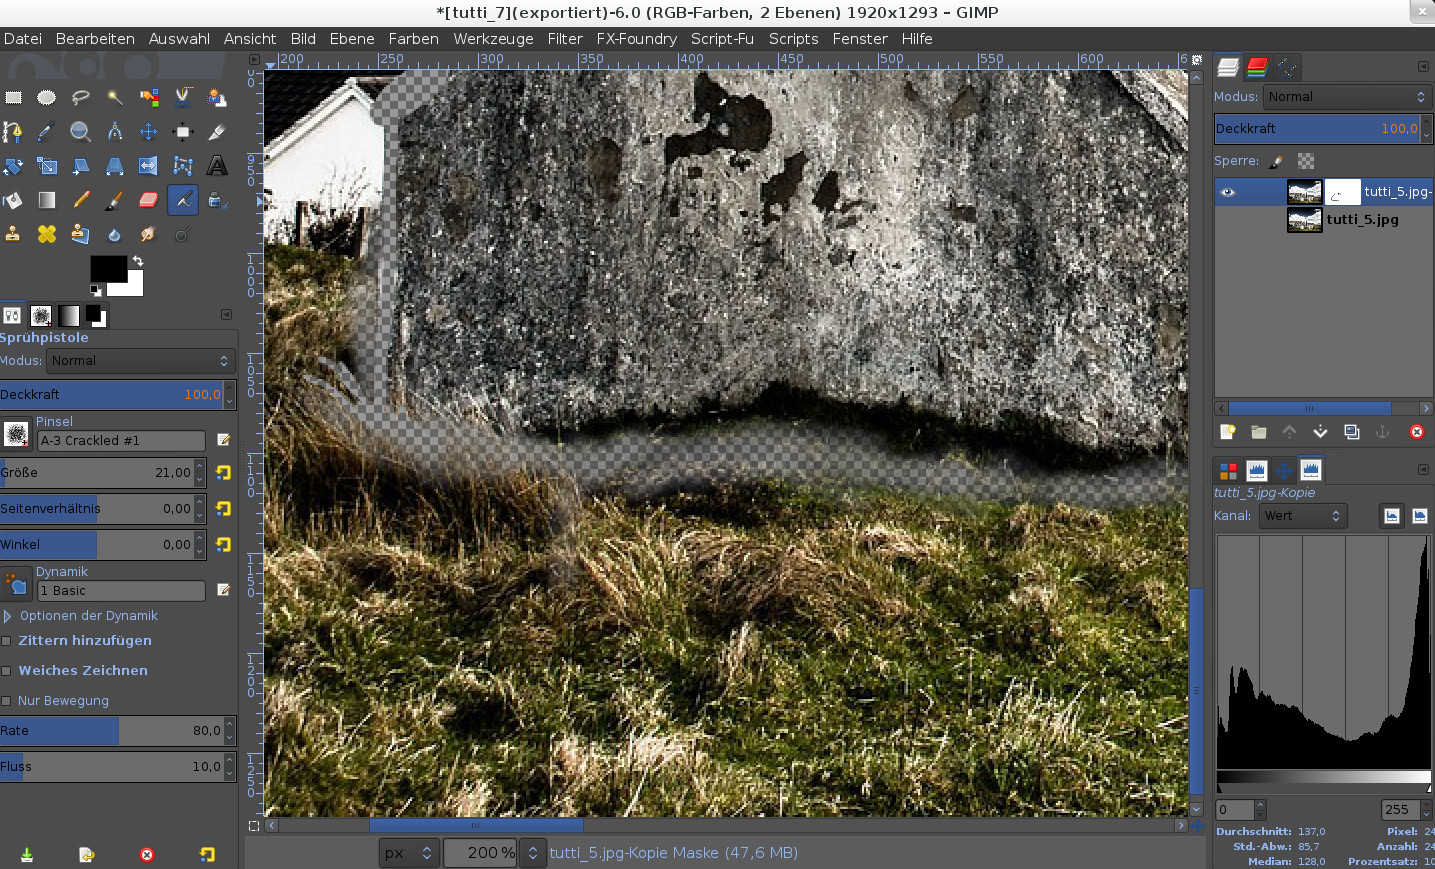The height and width of the screenshot is (869, 1435).
Task: Choose the Paintbrush tool
Action: click(114, 200)
